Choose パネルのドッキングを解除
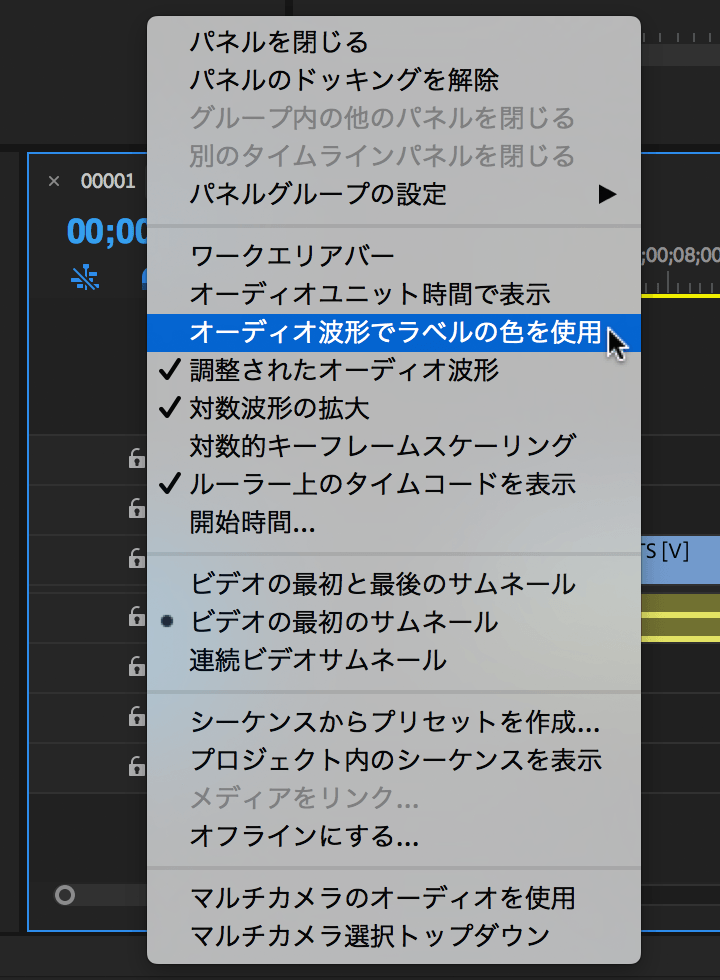 (x=394, y=80)
